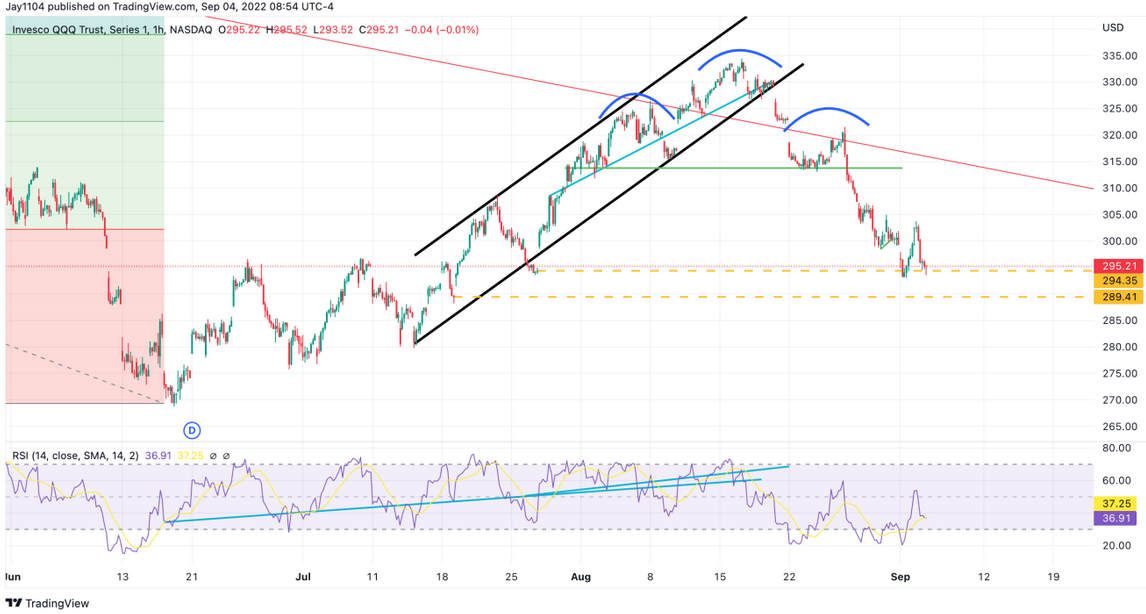Image resolution: width=1146 pixels, height=614 pixels.
Task: Click the dividend "D" marker on the chart
Action: (191, 431)
